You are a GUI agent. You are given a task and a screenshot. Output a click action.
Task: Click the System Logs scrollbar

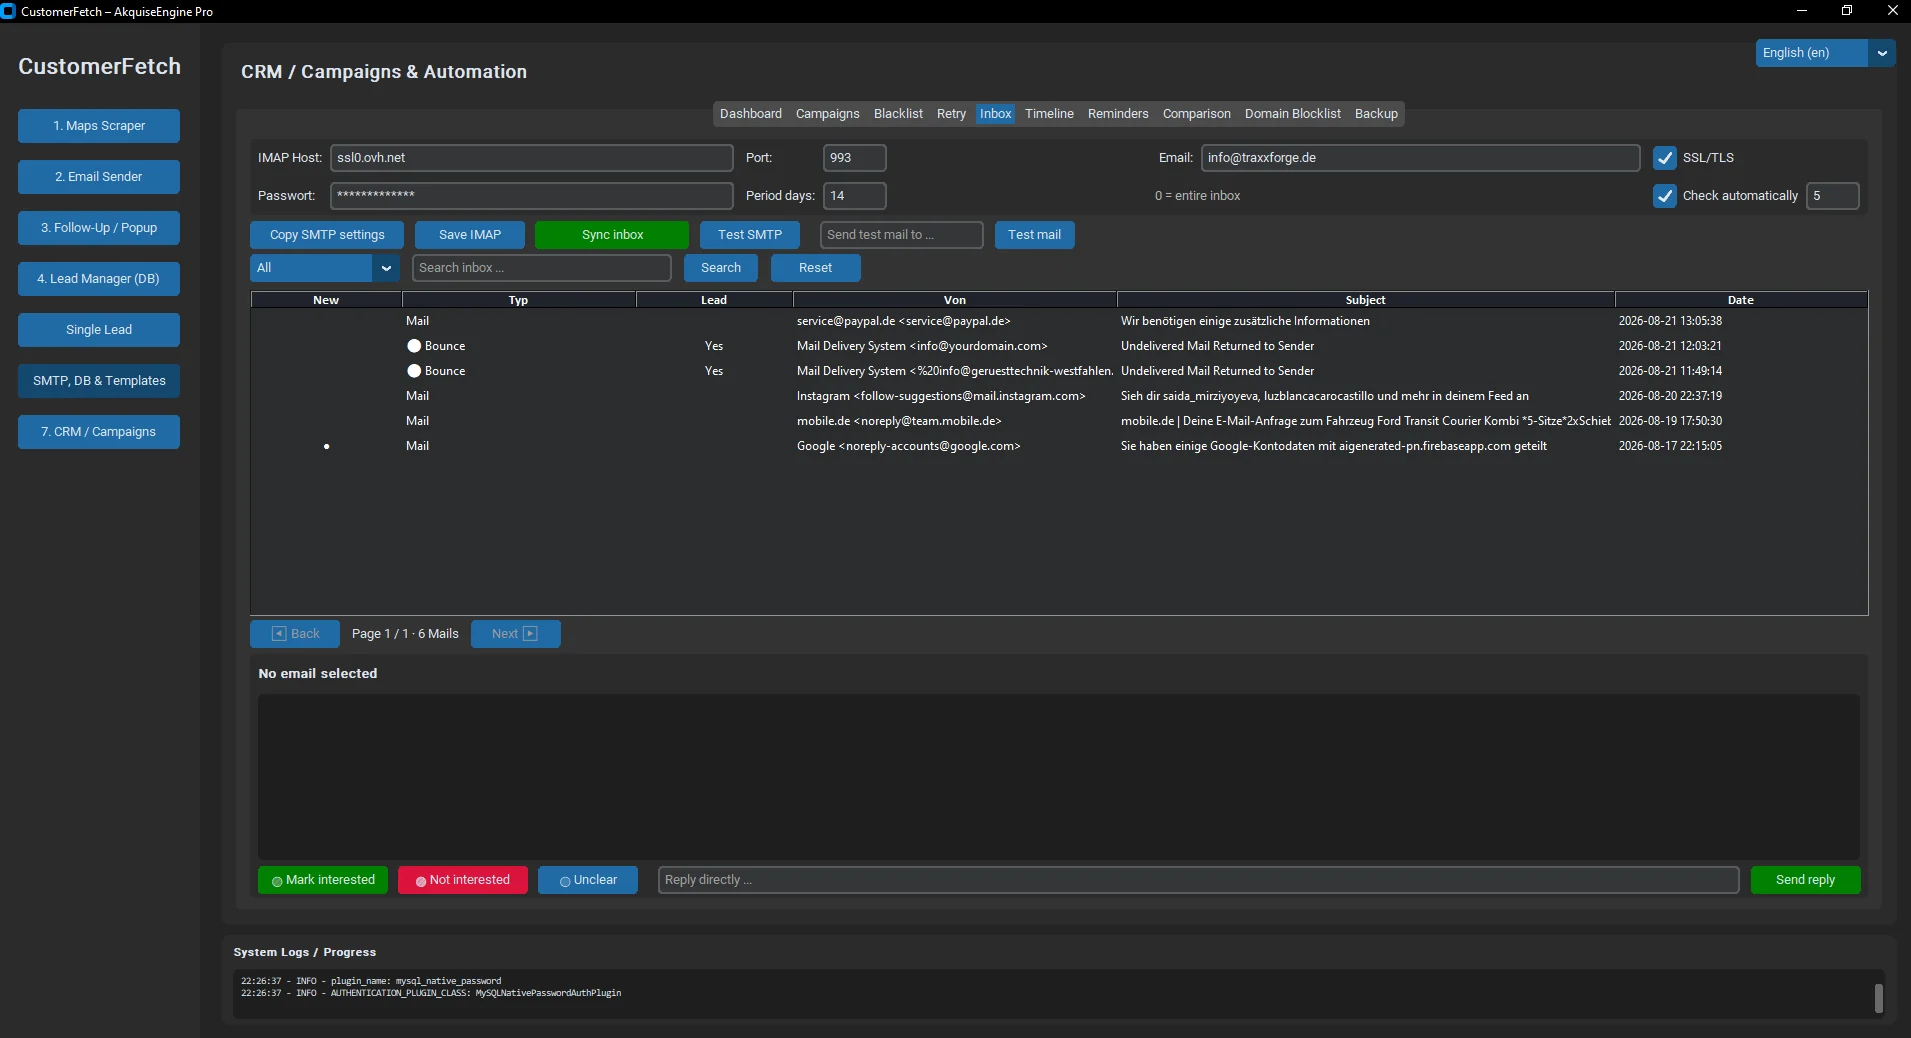pyautogui.click(x=1879, y=997)
